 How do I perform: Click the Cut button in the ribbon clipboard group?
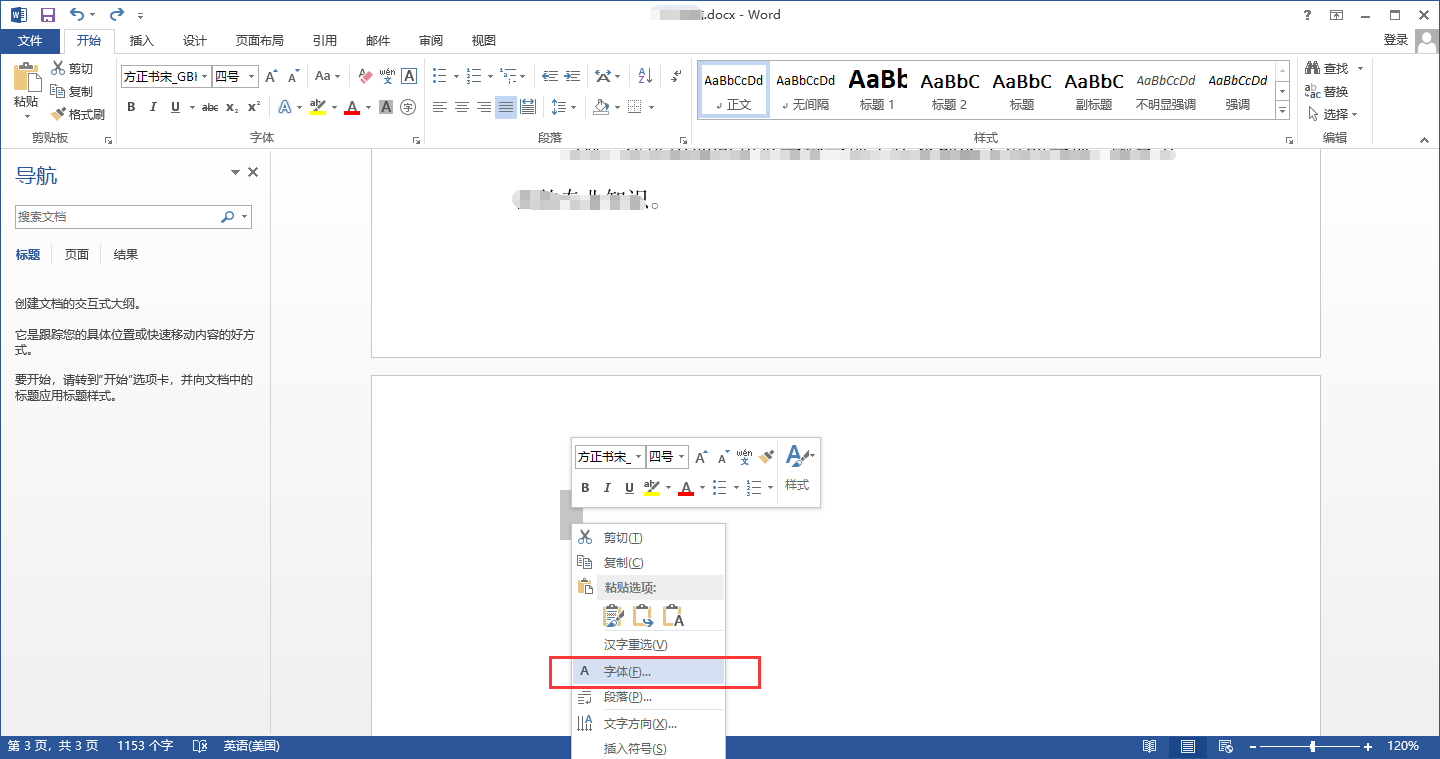(x=72, y=68)
